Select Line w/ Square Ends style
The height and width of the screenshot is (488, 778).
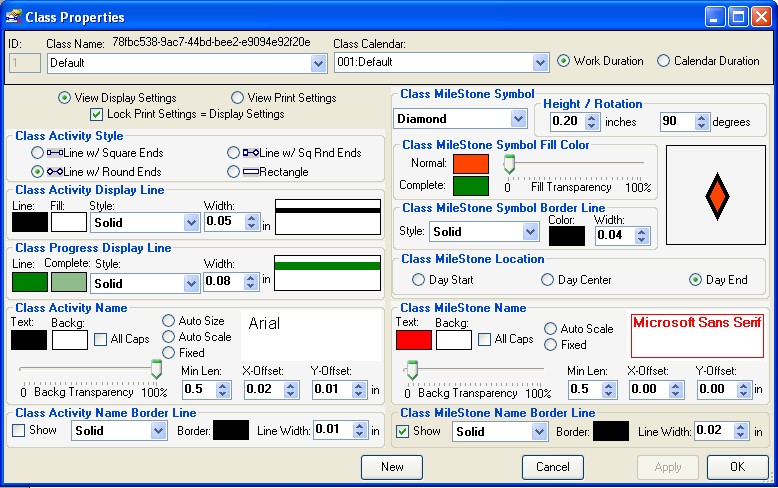[38, 153]
